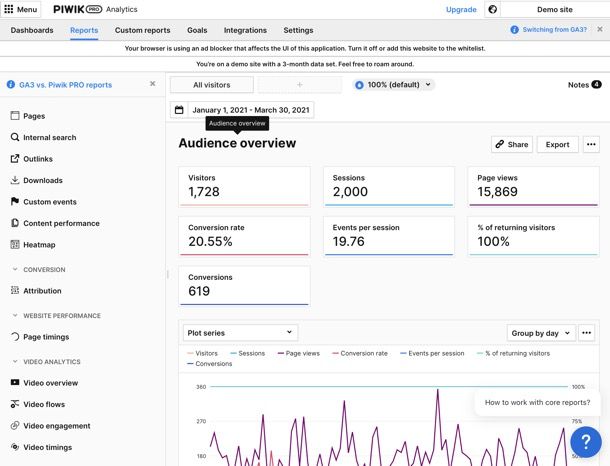Click the globe icon beside Demo site

(x=493, y=9)
